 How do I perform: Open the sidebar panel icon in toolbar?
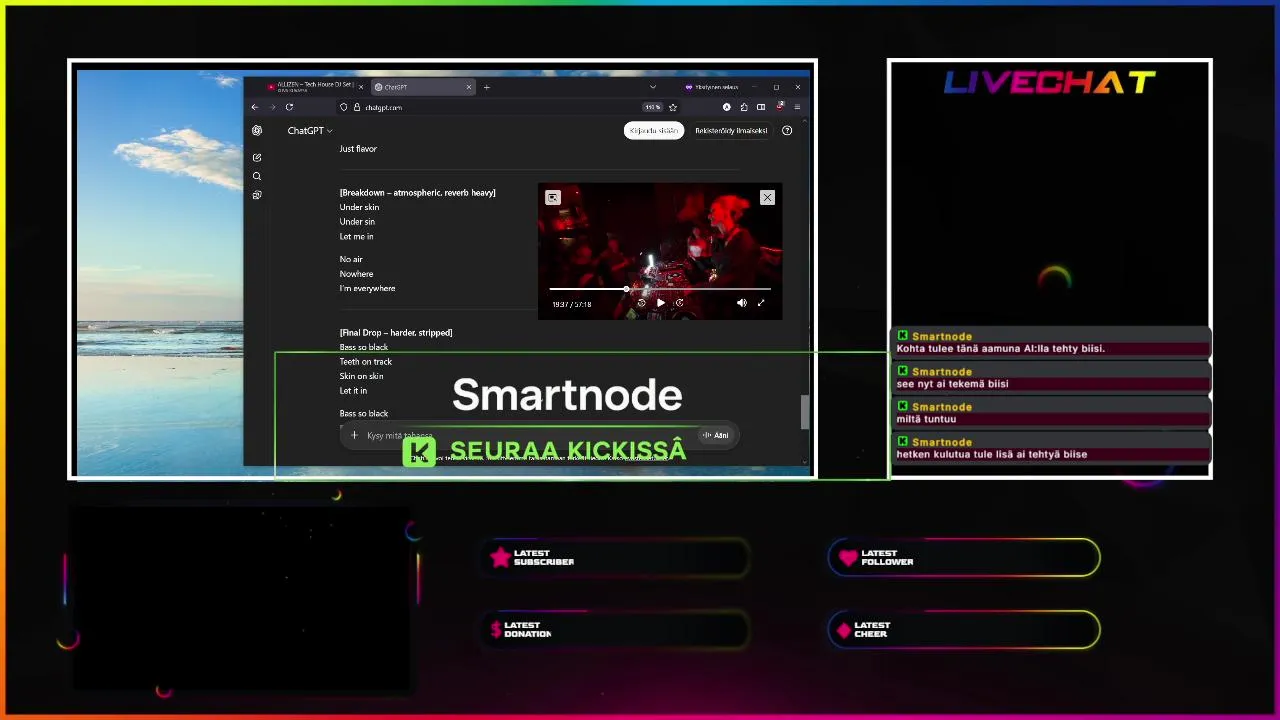761,107
